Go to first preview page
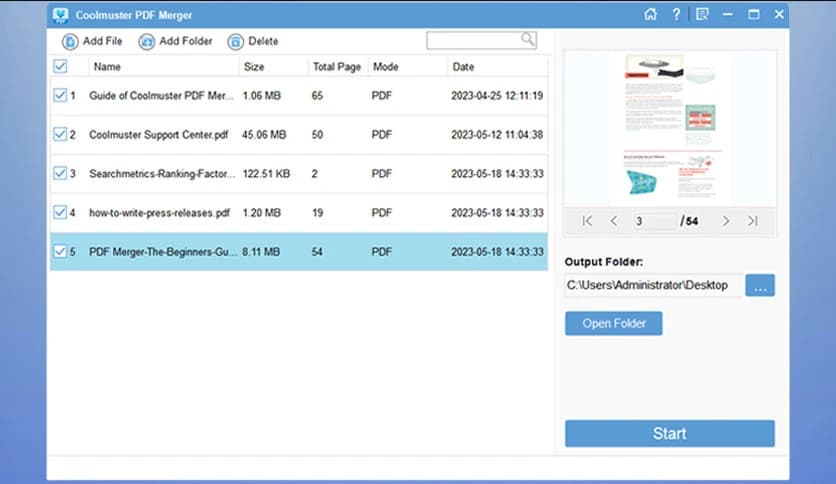Screen dimensions: 836x484 point(587,221)
